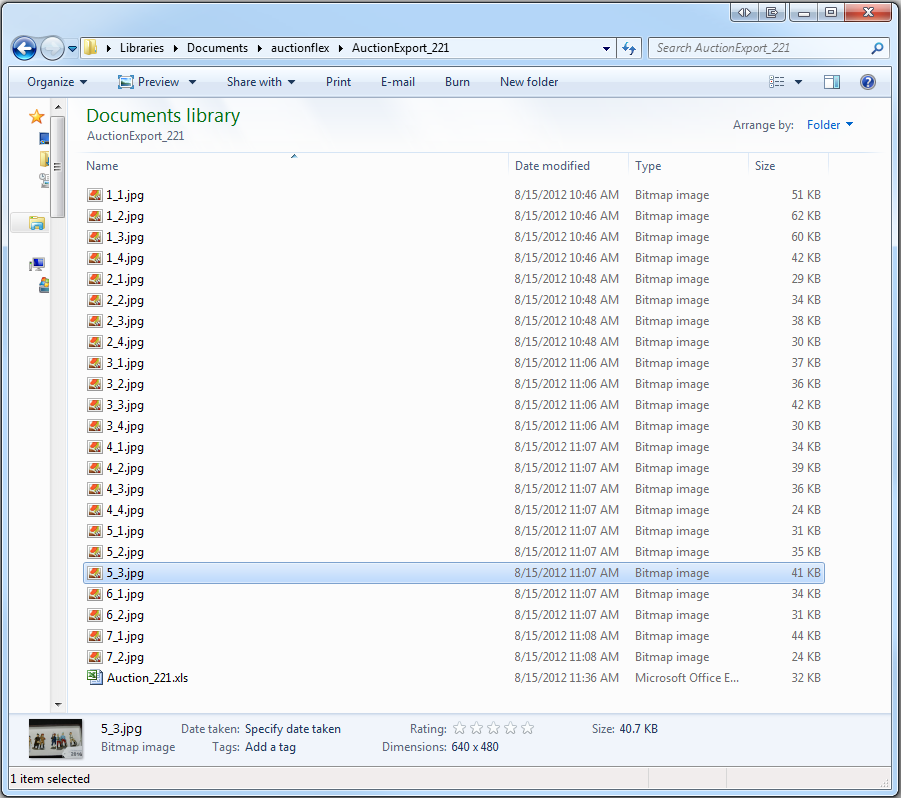Viewport: 901px width, 798px height.
Task: Toggle the preview pane icon
Action: [831, 82]
